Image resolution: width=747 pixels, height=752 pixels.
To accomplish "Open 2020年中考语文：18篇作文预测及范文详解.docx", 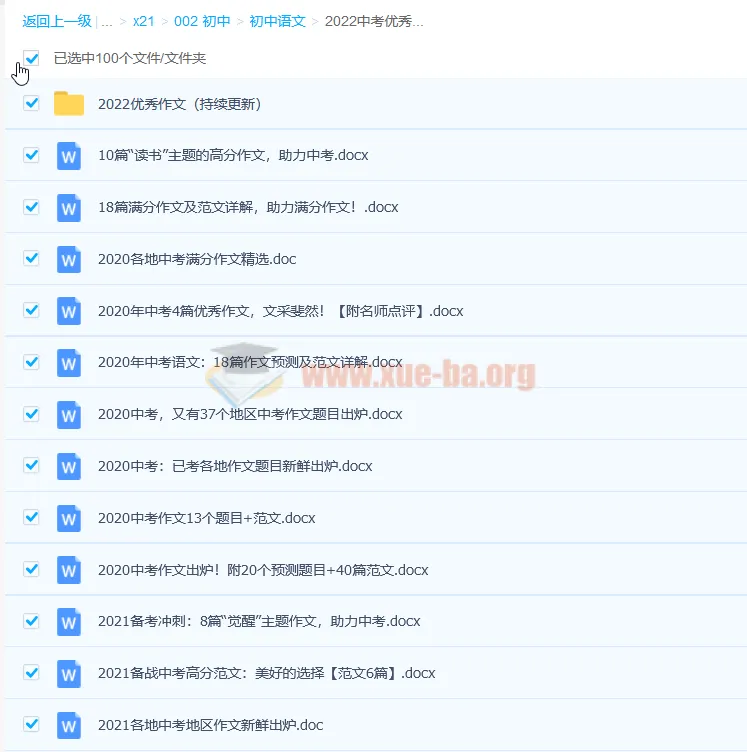I will coord(250,362).
